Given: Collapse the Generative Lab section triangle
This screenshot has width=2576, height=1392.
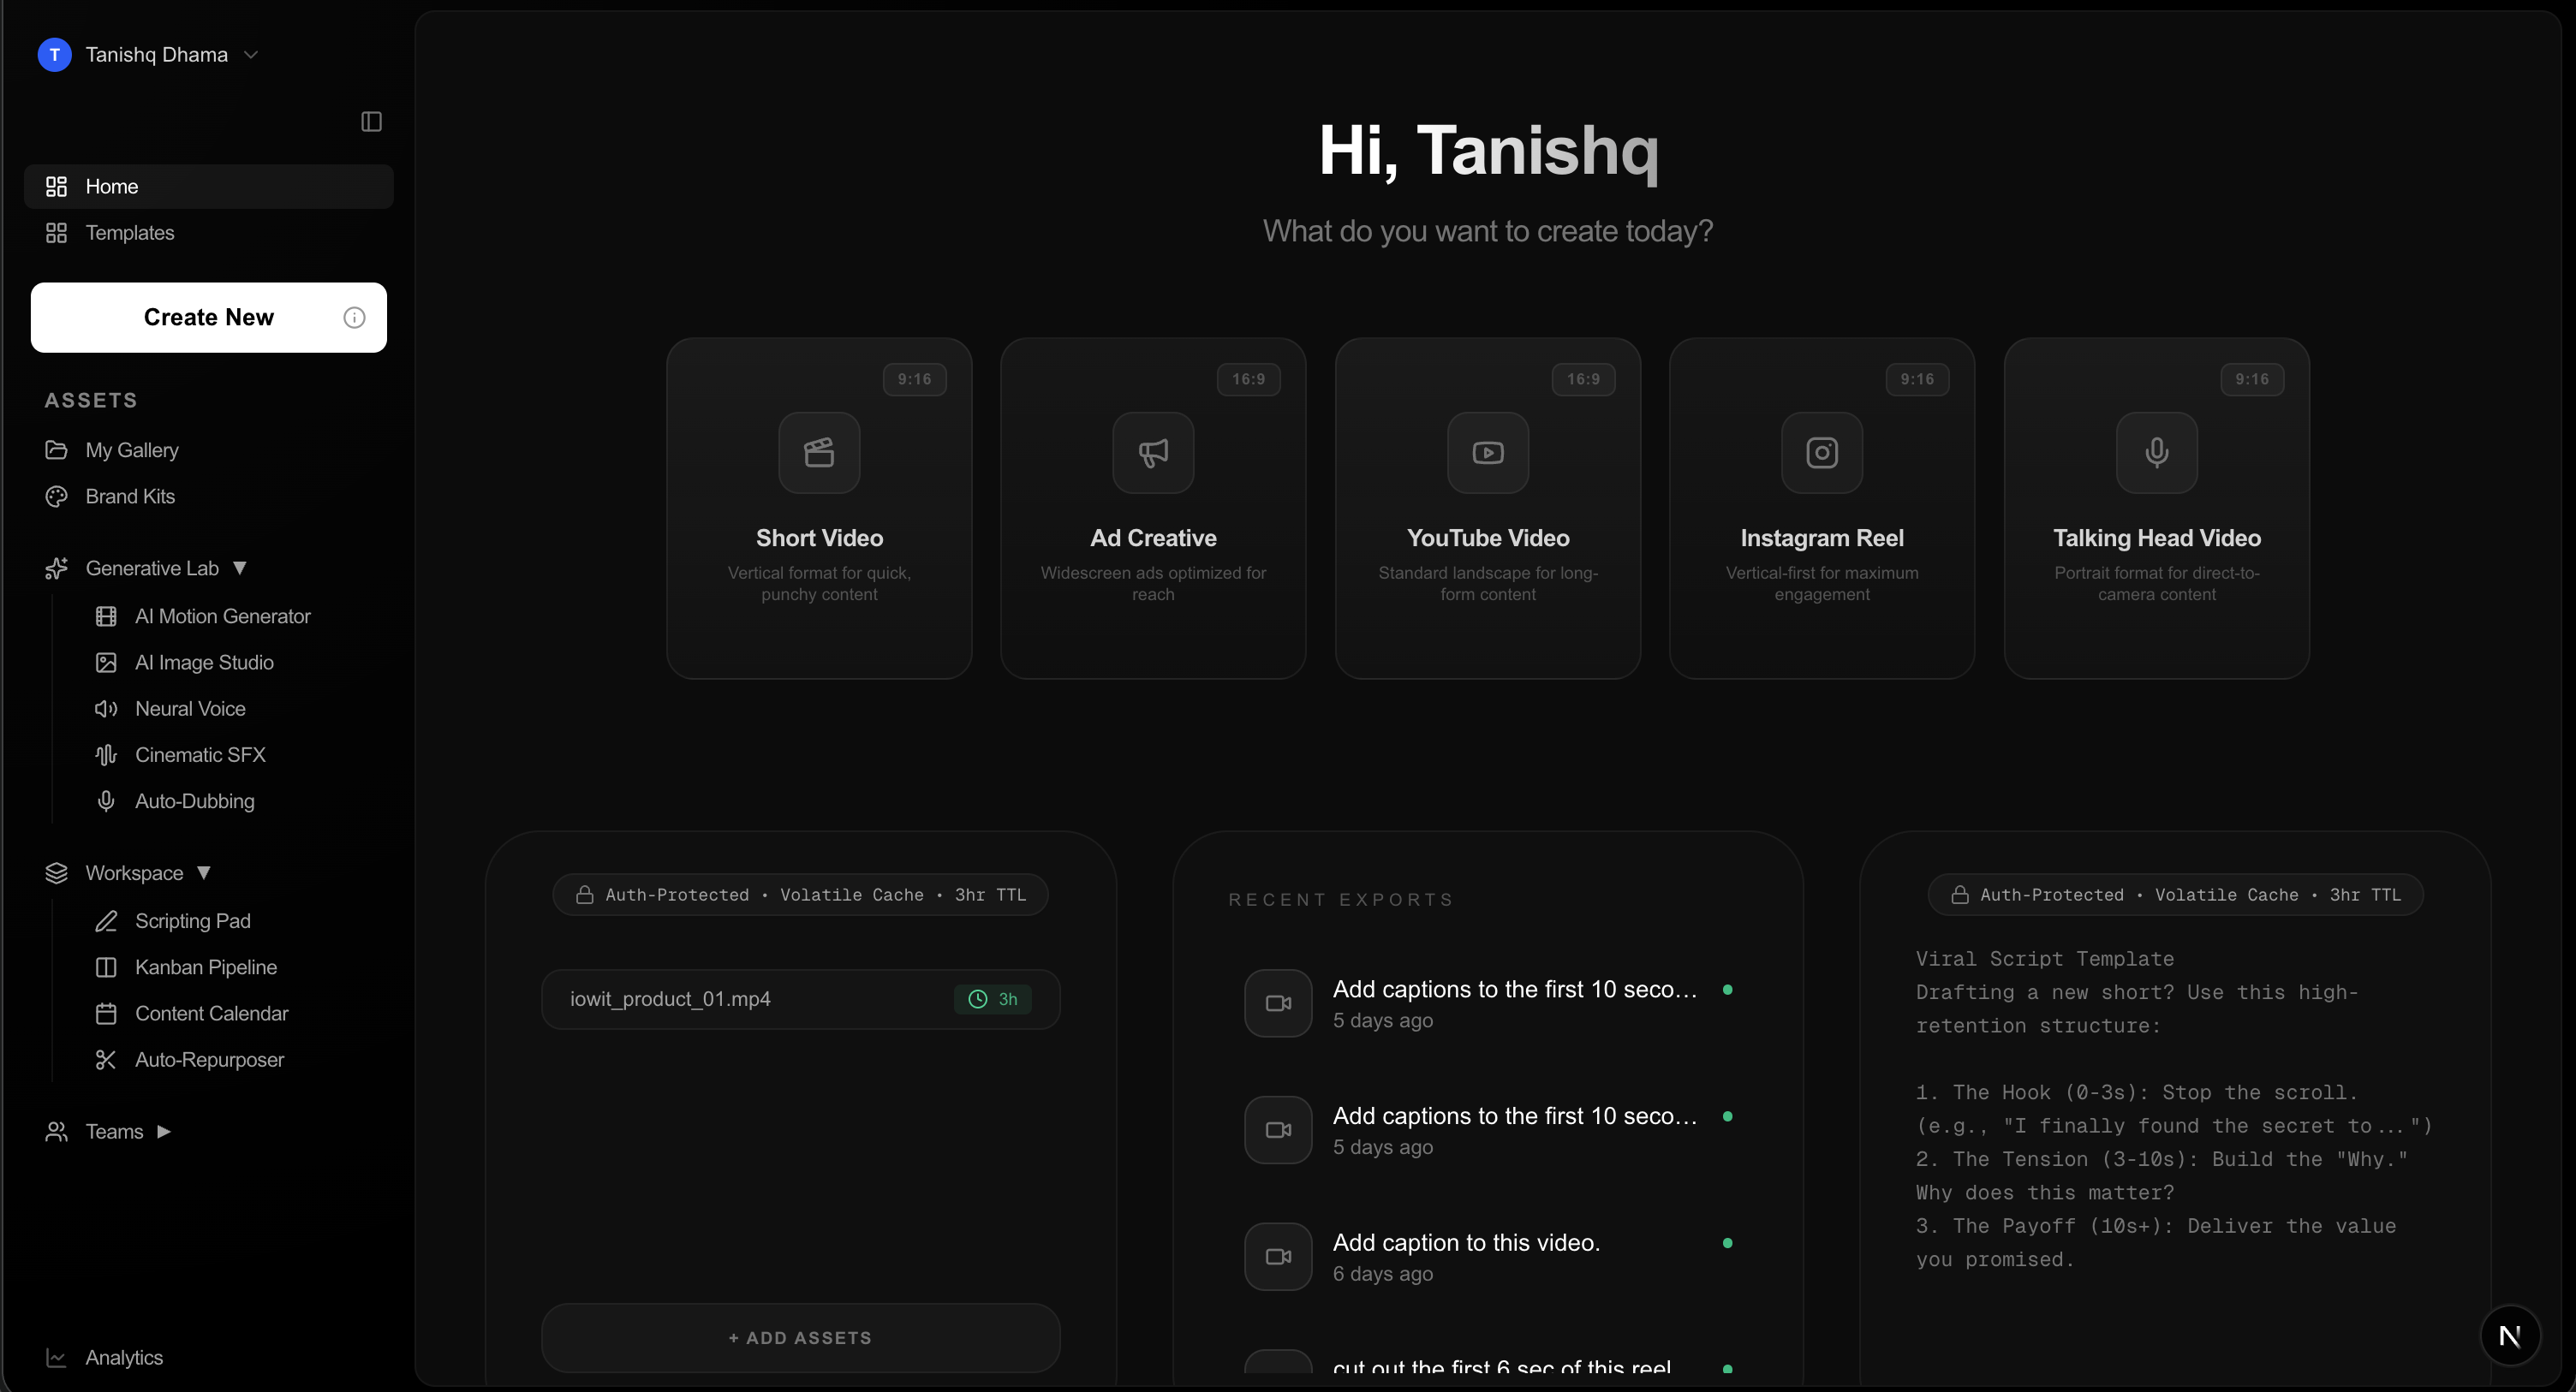Looking at the screenshot, I should point(240,568).
